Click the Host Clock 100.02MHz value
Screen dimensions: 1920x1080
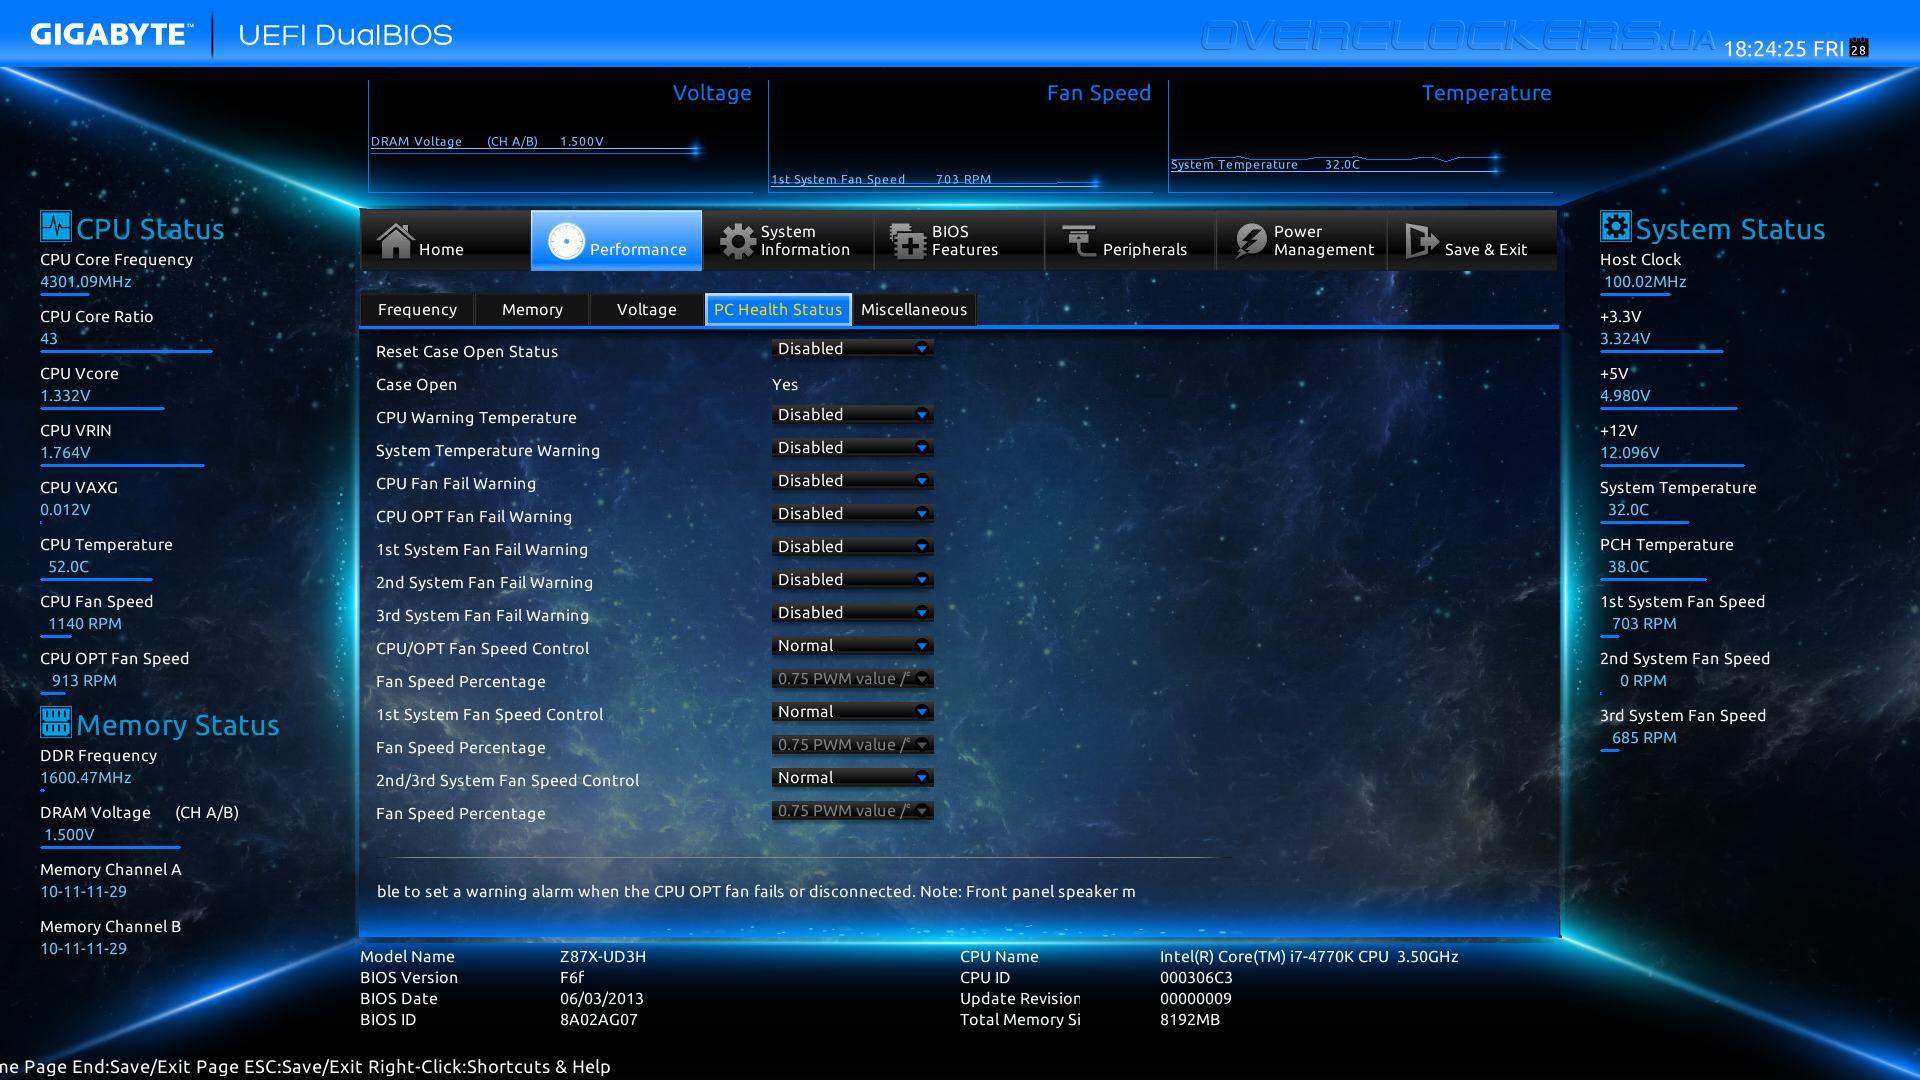click(x=1645, y=282)
